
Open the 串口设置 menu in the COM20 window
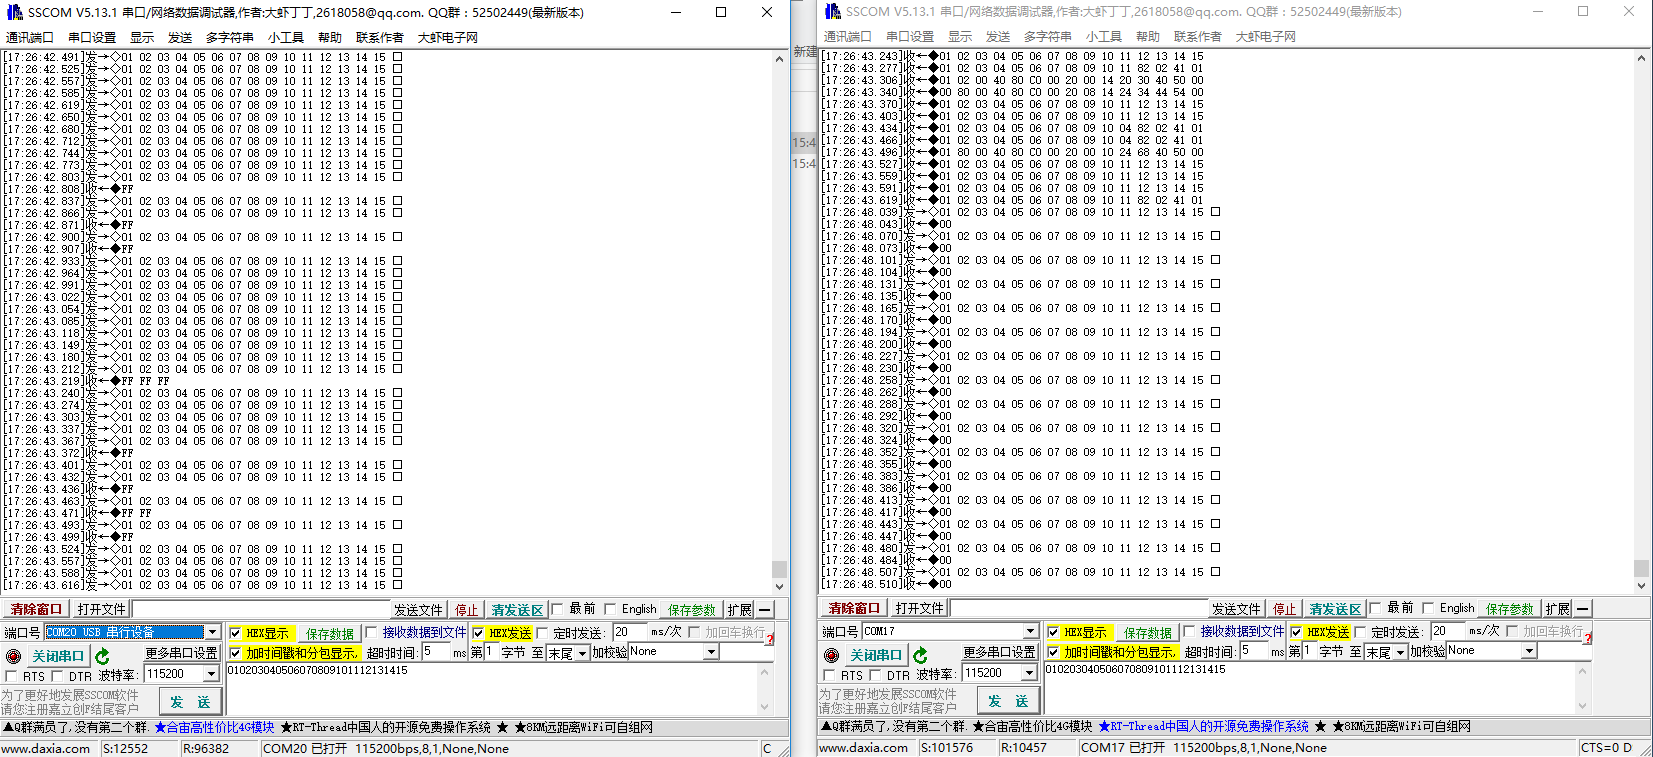click(x=92, y=38)
